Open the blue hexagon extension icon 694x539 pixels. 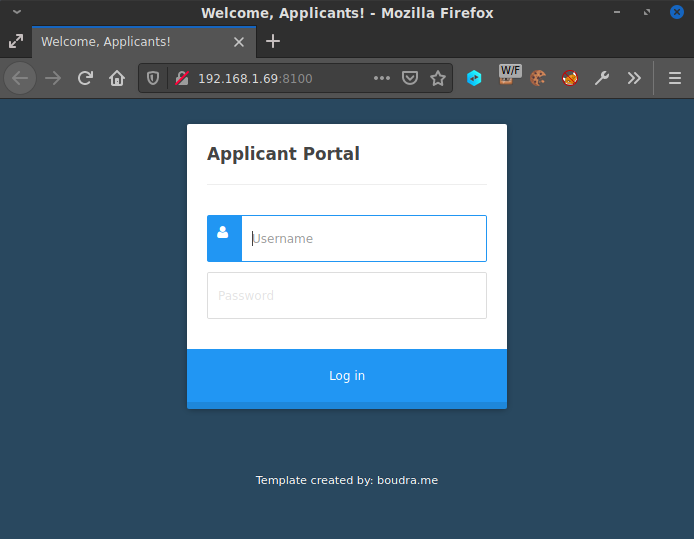[474, 78]
